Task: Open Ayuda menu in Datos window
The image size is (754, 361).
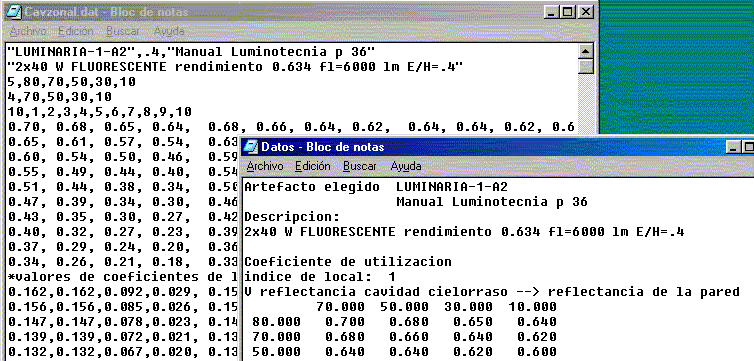Action: [406, 166]
